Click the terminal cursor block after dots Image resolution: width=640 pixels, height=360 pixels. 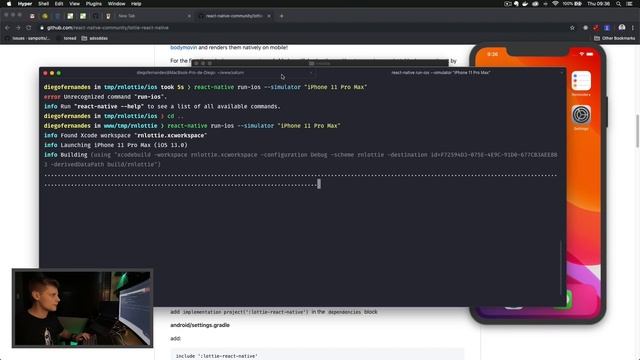pos(319,184)
